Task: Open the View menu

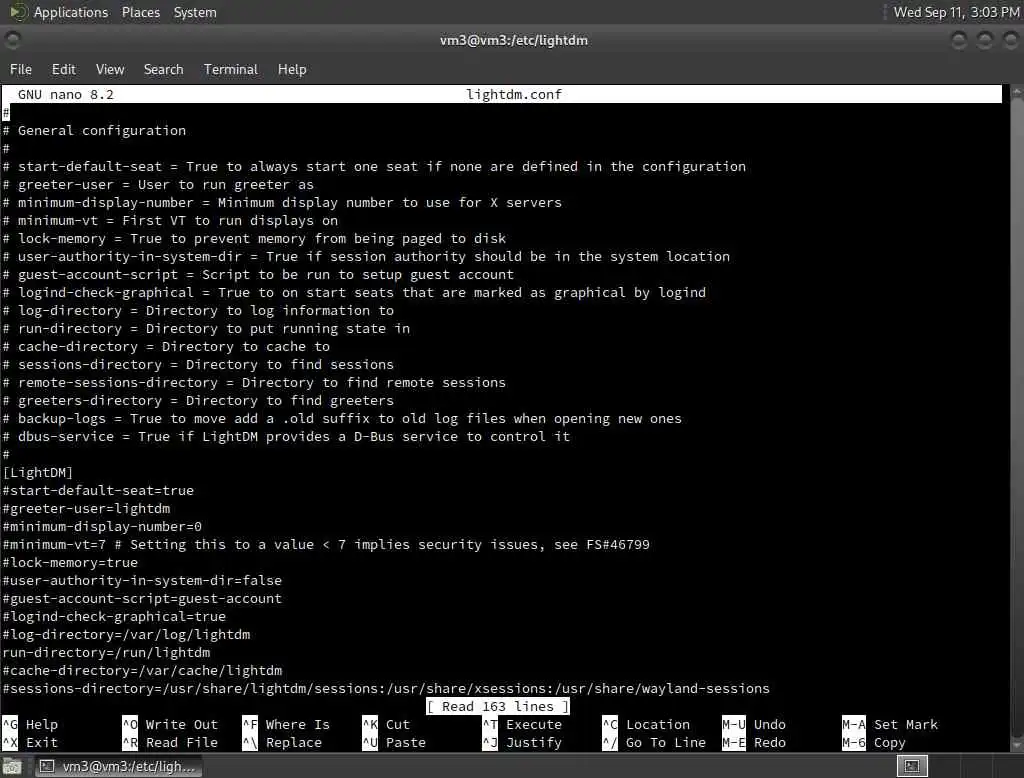Action: [110, 69]
